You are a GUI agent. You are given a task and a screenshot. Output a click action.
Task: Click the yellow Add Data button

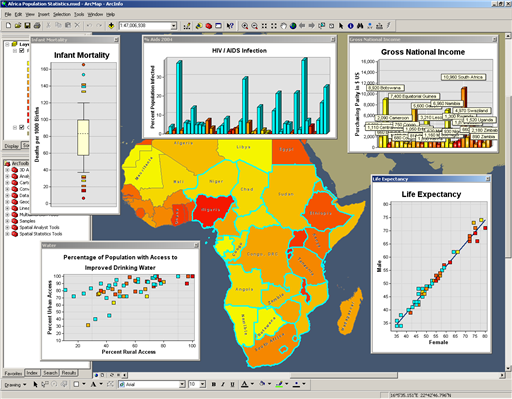point(111,26)
